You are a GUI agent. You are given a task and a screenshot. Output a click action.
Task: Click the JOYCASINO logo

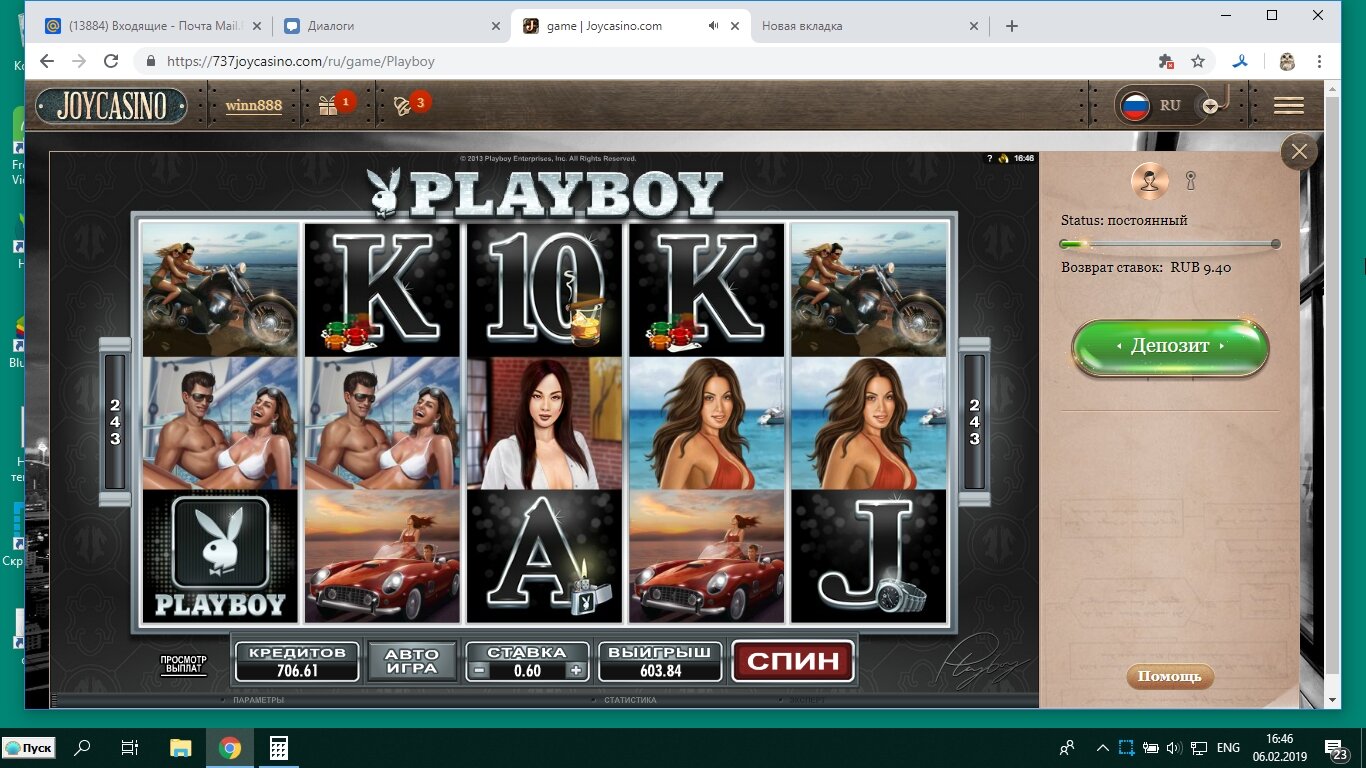tap(111, 106)
